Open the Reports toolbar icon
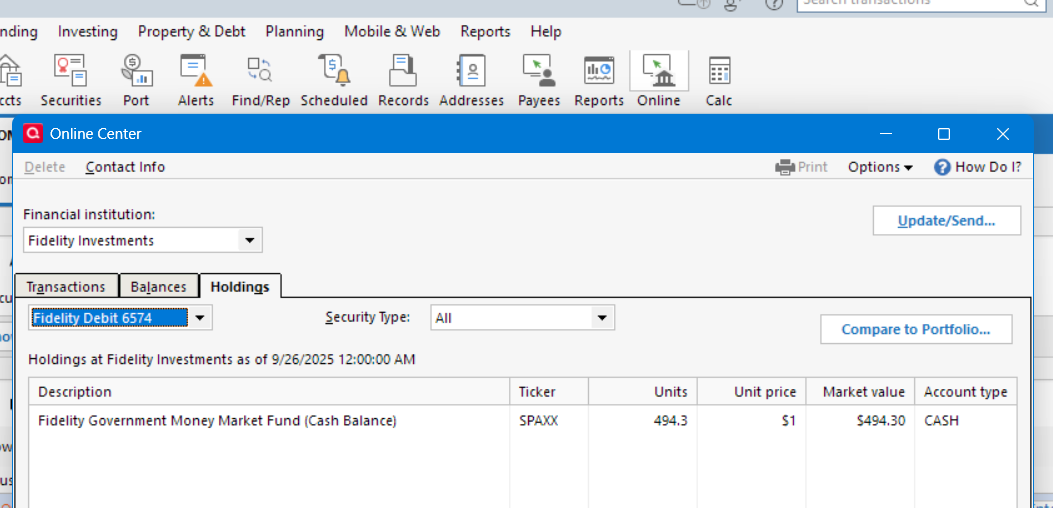This screenshot has height=508, width=1053. click(x=599, y=81)
